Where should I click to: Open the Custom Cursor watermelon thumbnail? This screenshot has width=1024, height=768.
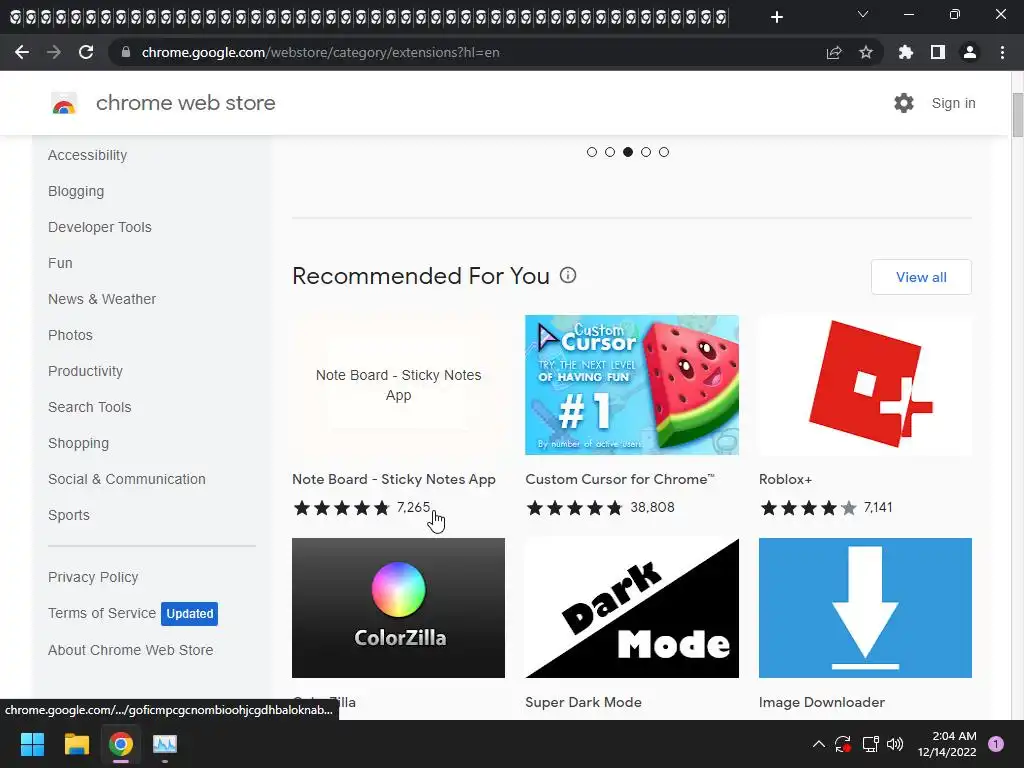tap(632, 385)
